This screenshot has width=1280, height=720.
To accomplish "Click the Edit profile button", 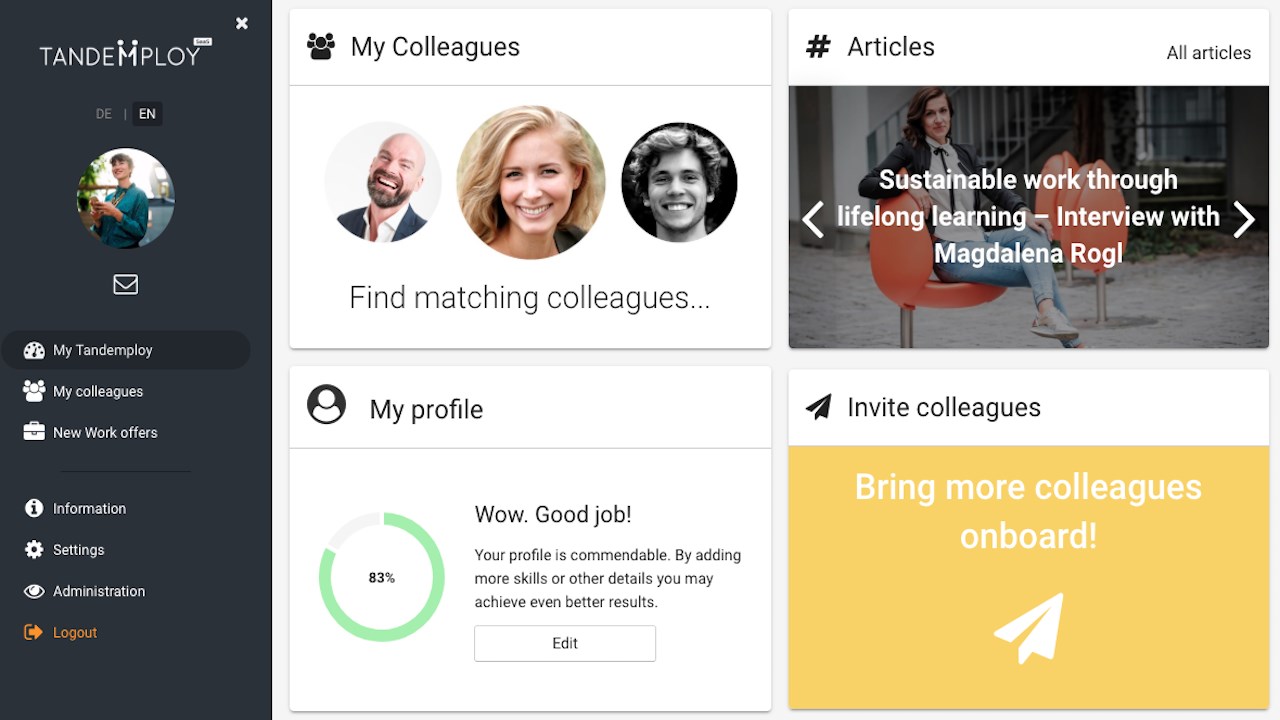I will 565,643.
